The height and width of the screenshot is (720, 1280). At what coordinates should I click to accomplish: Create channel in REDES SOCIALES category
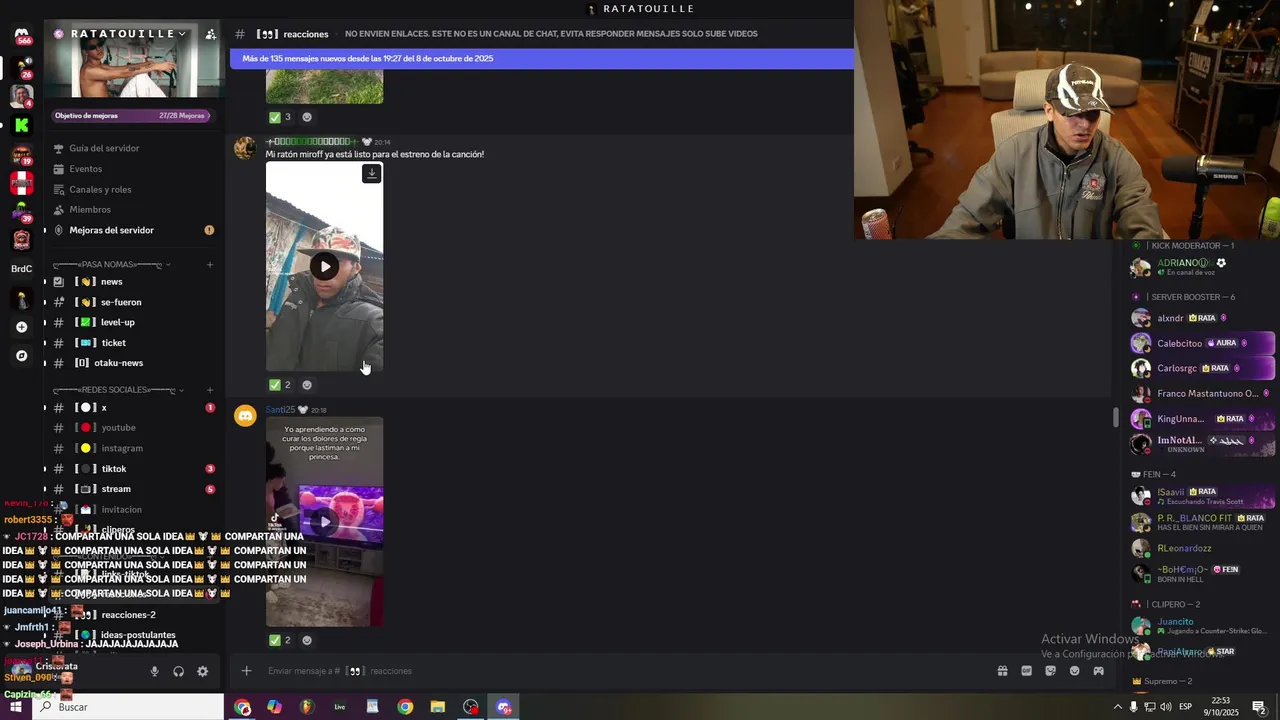210,390
